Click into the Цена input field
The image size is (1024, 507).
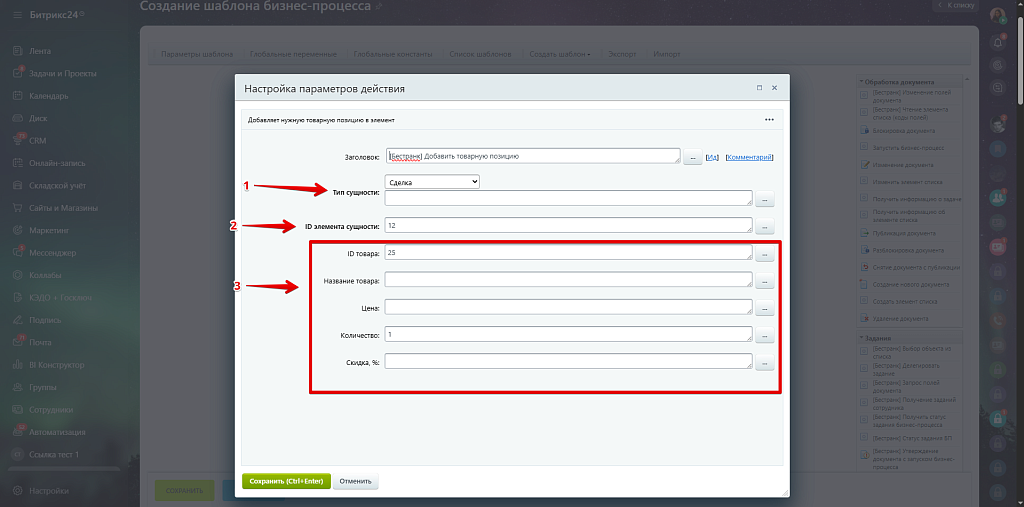pyautogui.click(x=567, y=307)
